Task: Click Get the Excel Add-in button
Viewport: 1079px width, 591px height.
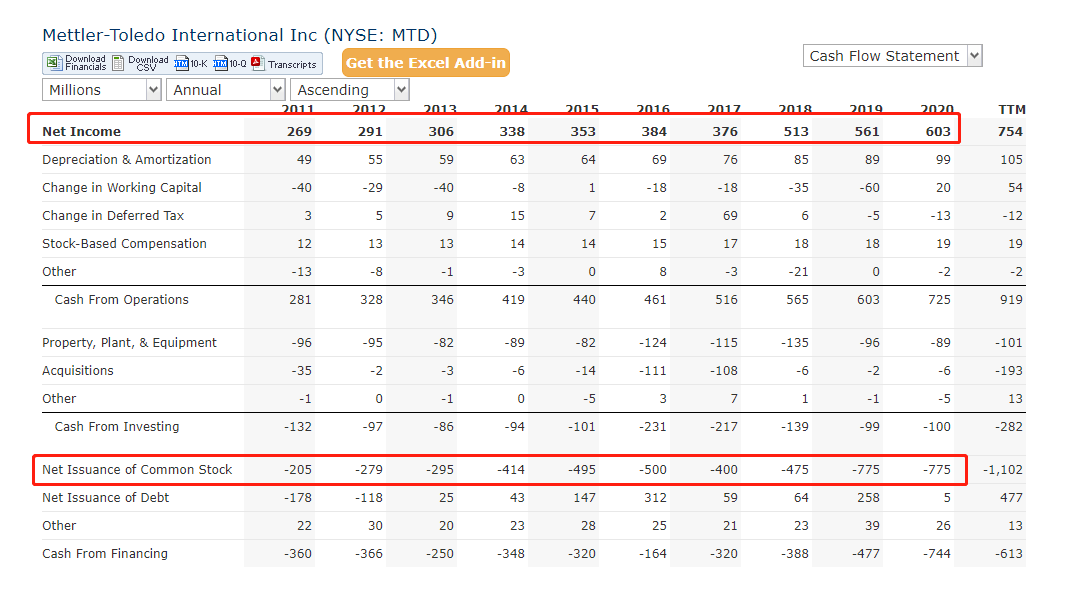Action: click(426, 63)
